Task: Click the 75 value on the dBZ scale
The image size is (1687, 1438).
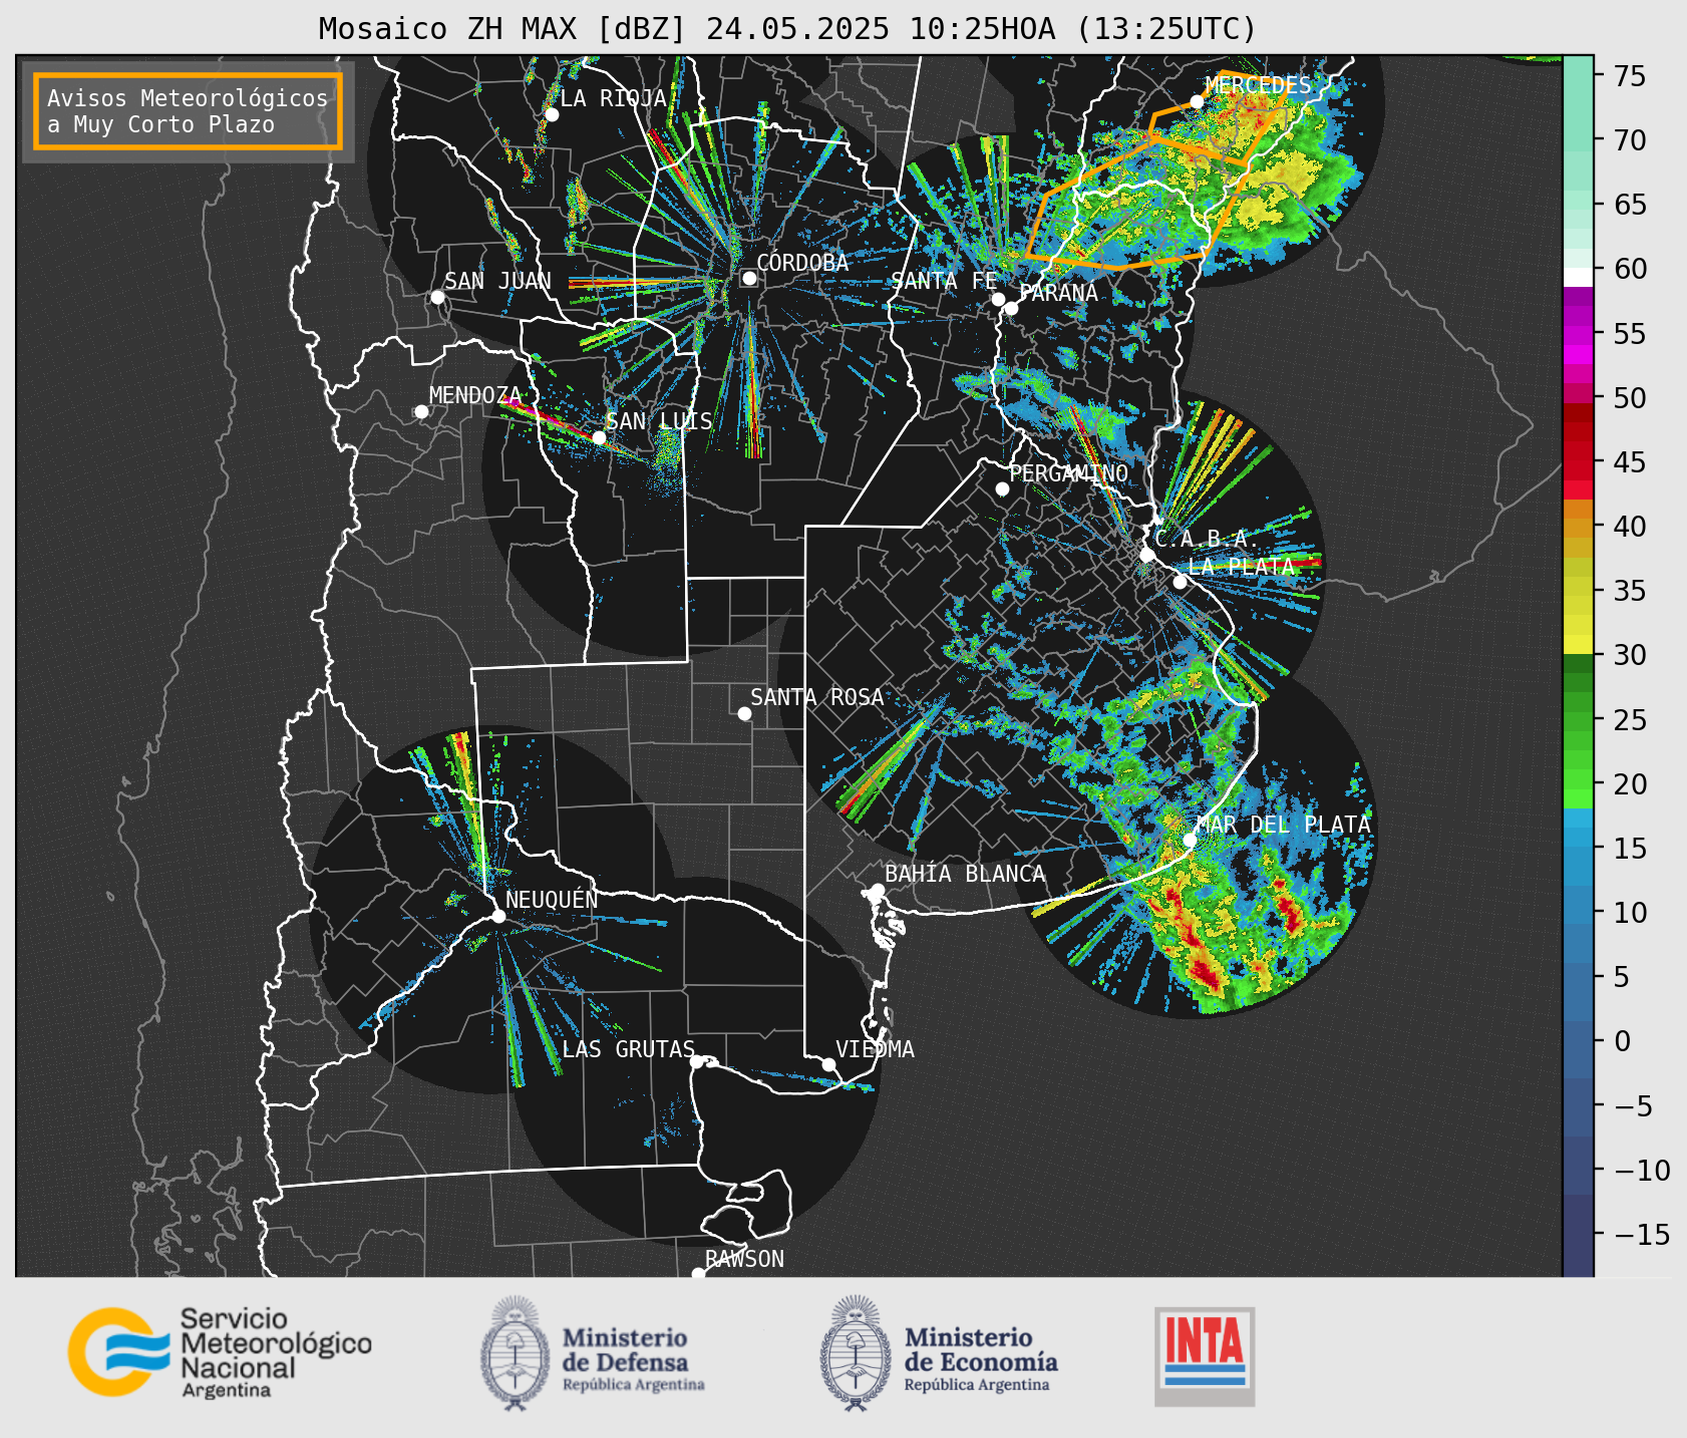Action: coord(1630,76)
